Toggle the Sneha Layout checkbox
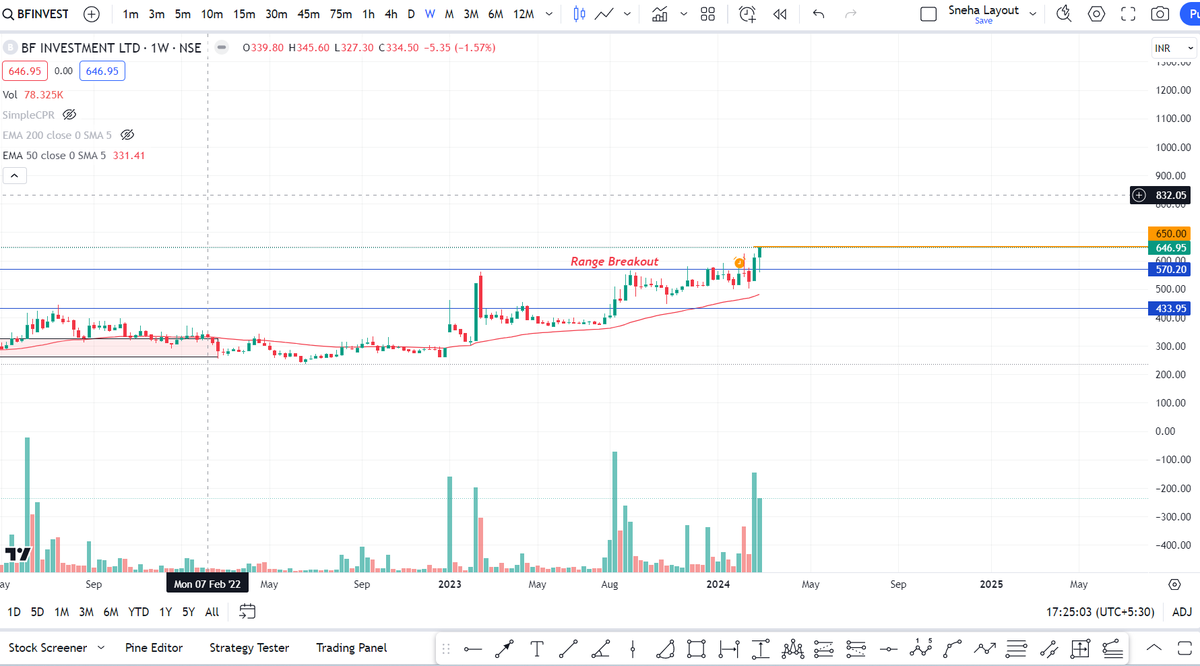 point(928,14)
